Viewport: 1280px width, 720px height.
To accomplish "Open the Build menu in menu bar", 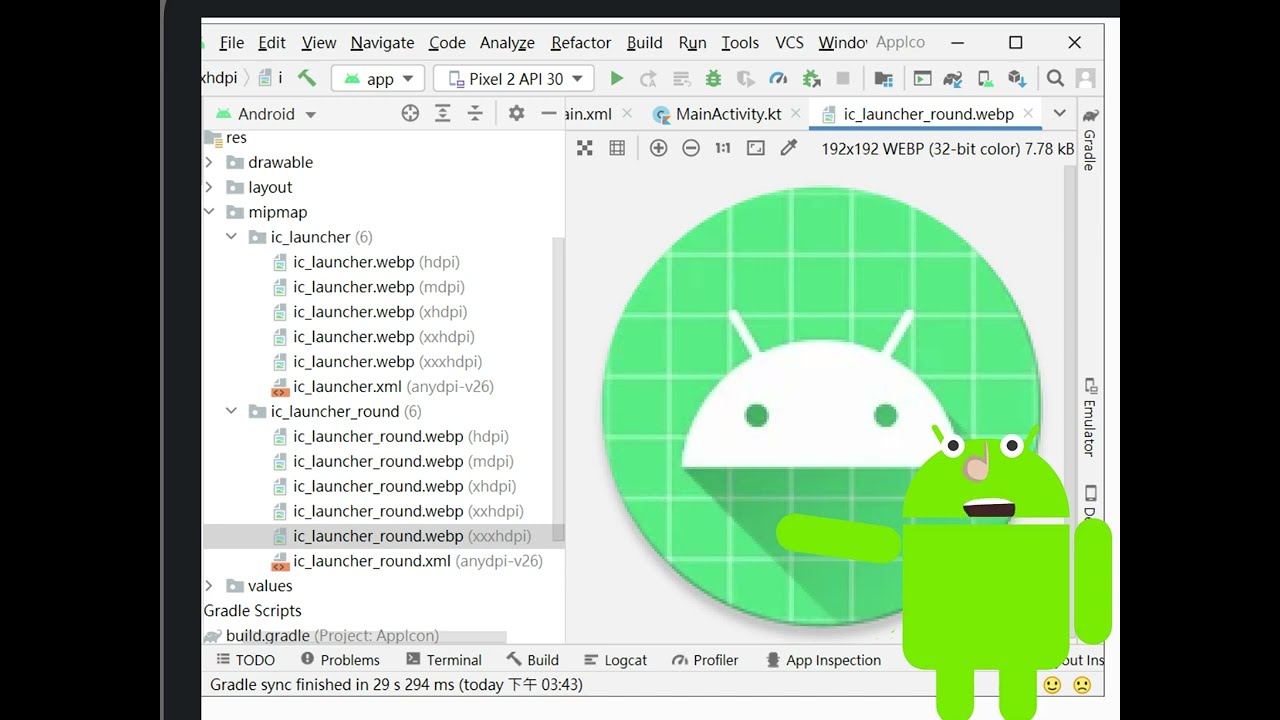I will [x=644, y=43].
